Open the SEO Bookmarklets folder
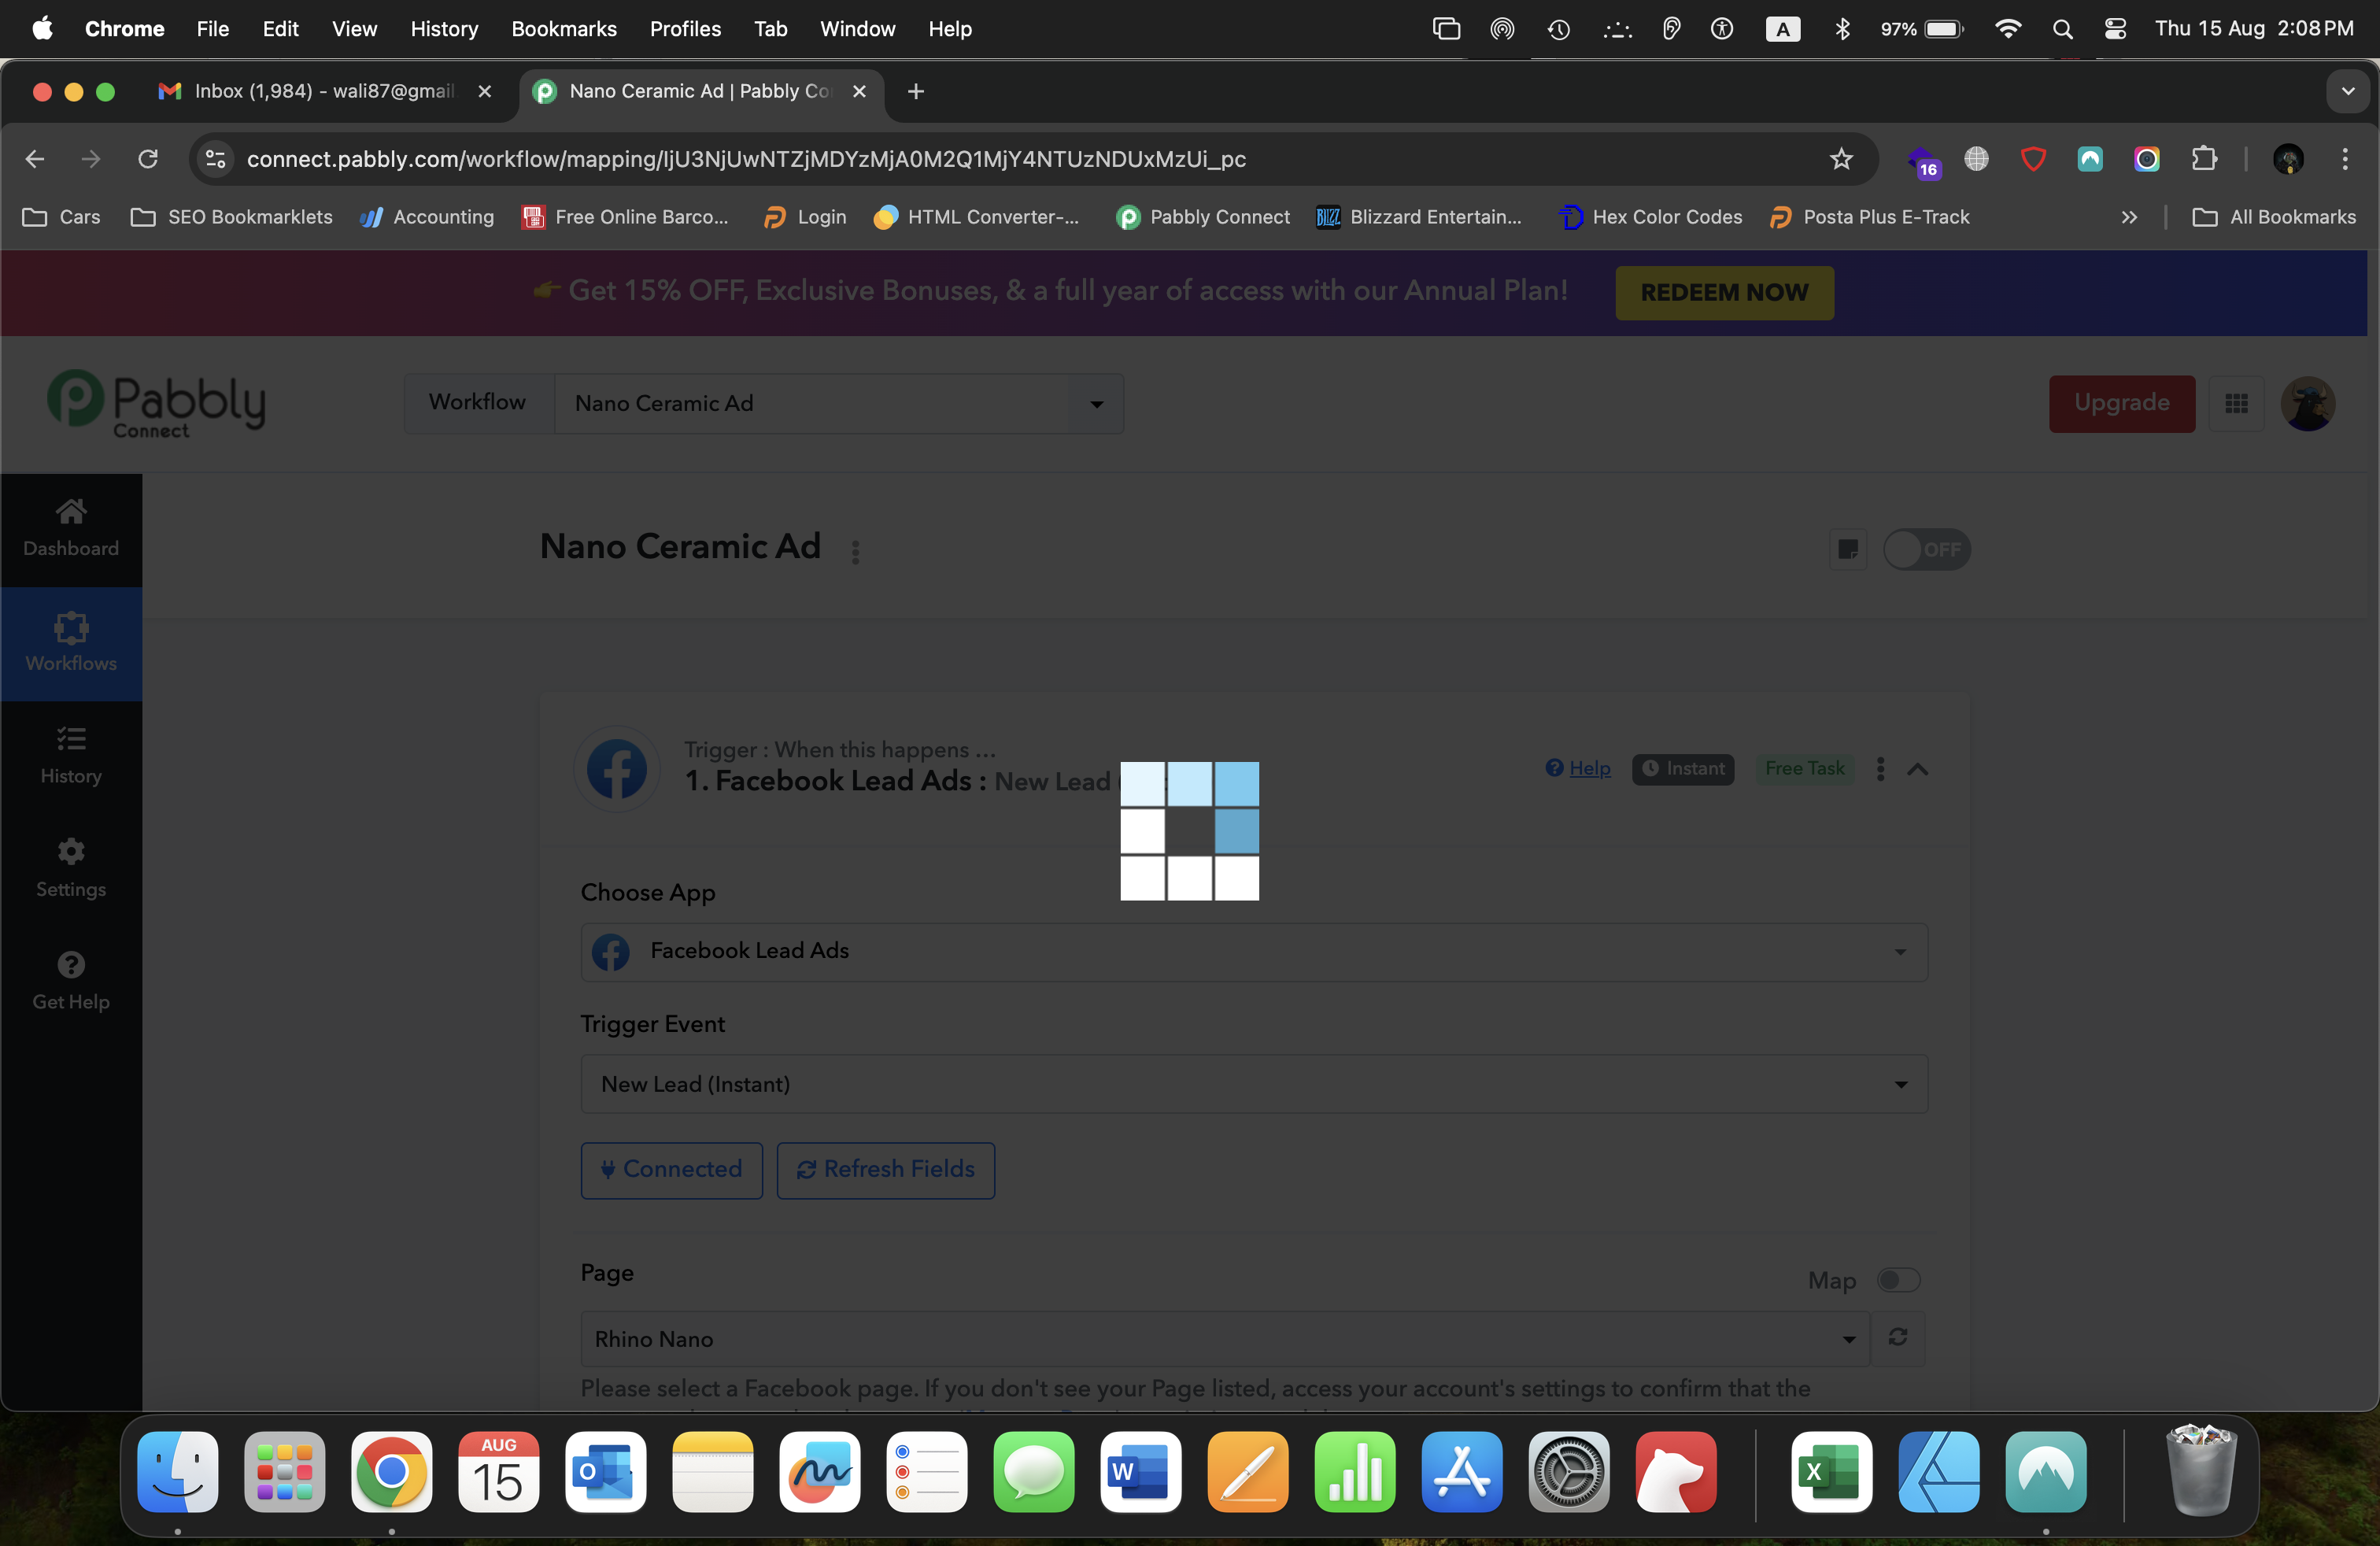The height and width of the screenshot is (1546, 2380). pyautogui.click(x=232, y=217)
